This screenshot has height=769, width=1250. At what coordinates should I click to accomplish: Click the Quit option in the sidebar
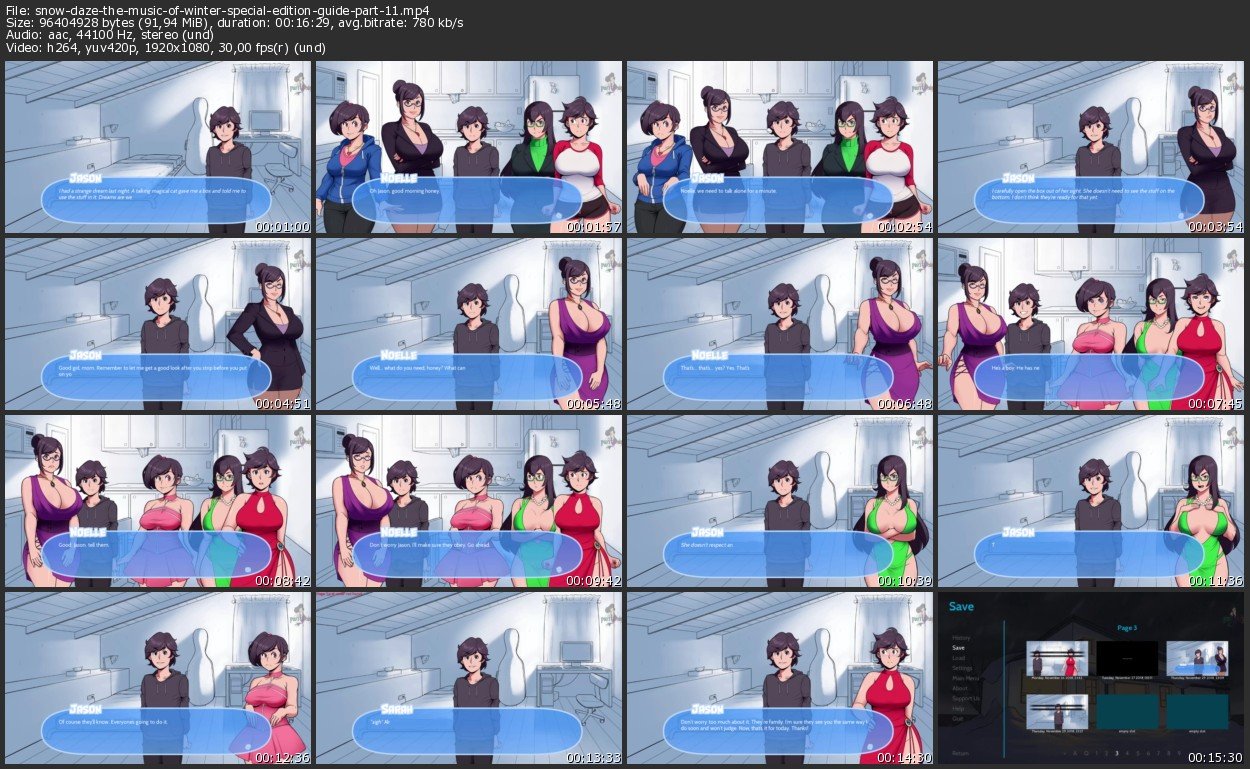[957, 718]
